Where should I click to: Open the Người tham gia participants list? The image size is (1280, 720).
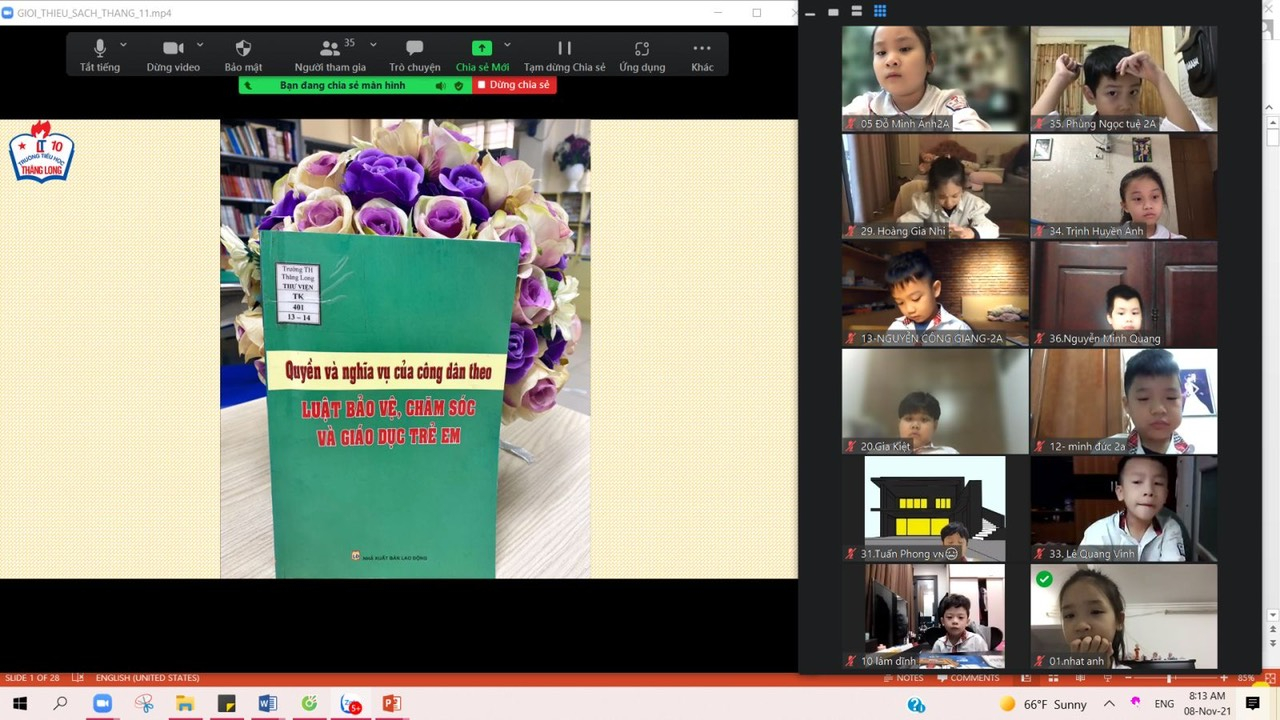[330, 54]
